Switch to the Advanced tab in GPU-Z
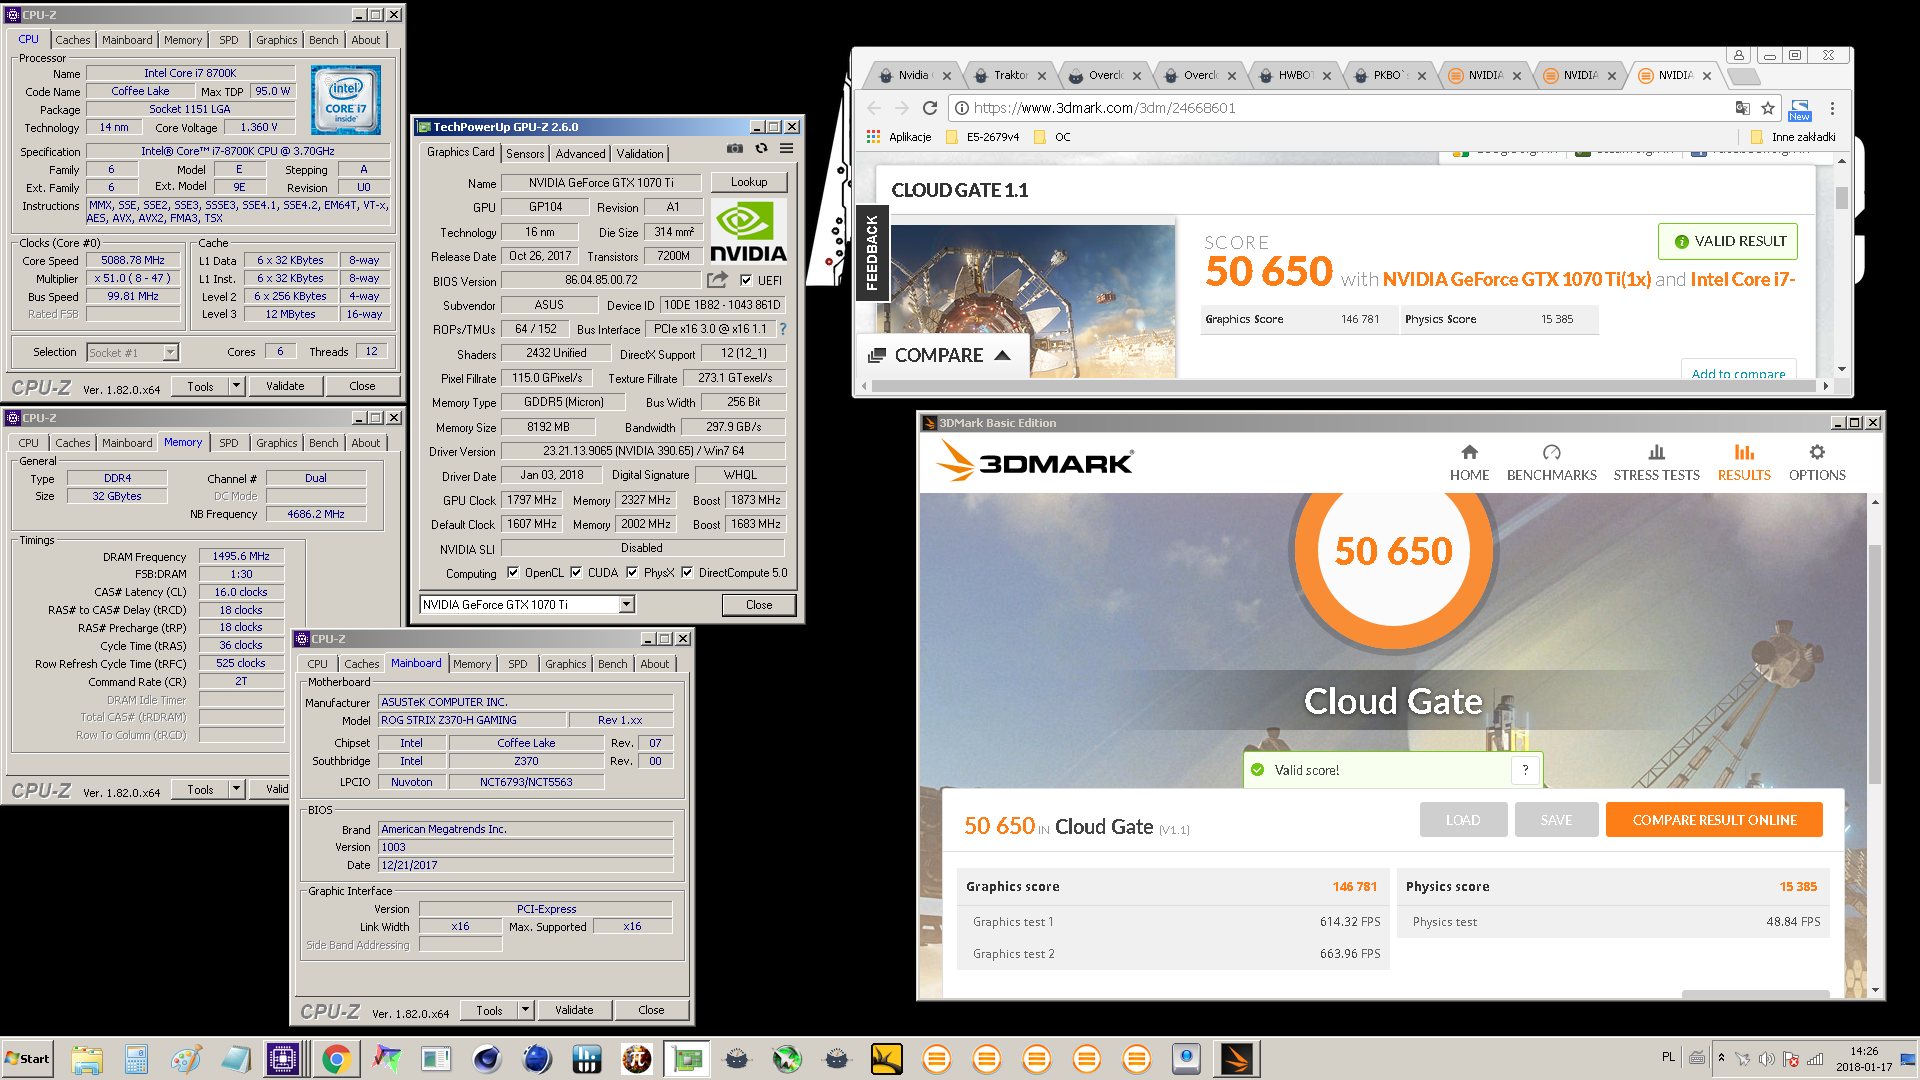 pyautogui.click(x=580, y=153)
